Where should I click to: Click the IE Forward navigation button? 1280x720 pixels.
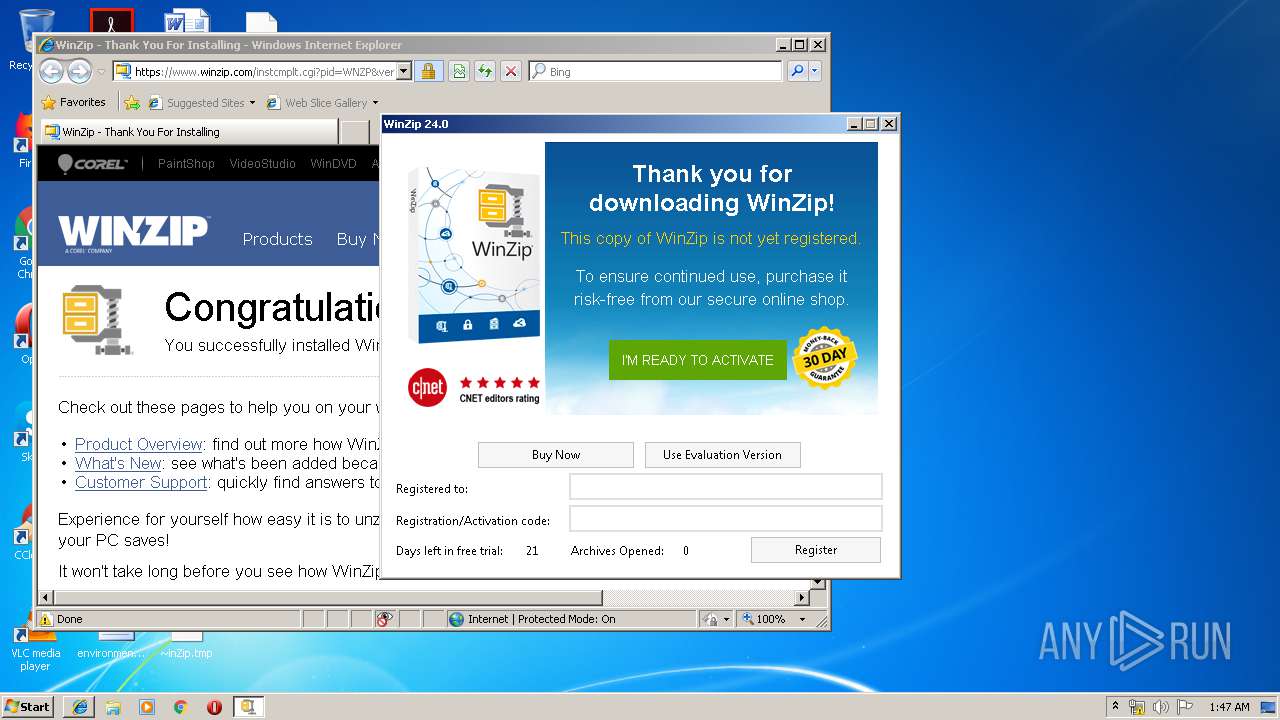tap(79, 71)
